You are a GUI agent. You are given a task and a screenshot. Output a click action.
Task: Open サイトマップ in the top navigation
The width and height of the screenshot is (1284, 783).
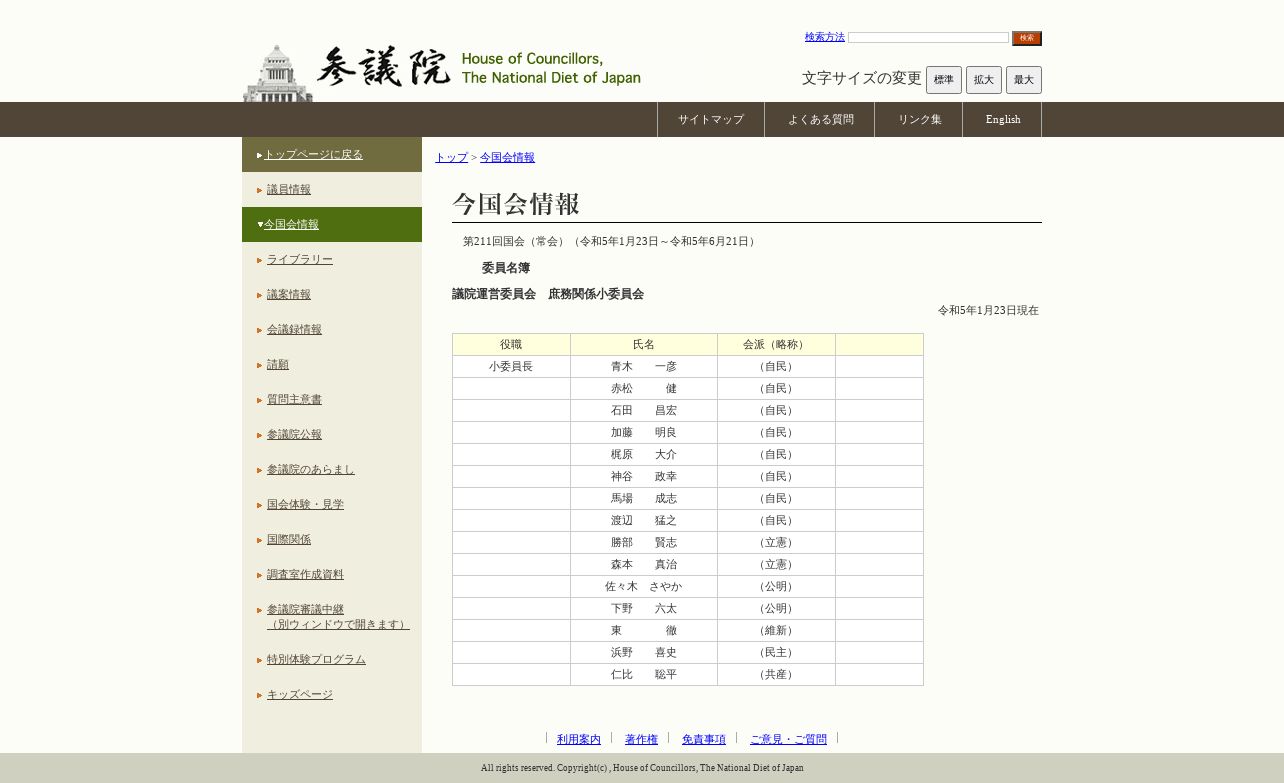[711, 119]
